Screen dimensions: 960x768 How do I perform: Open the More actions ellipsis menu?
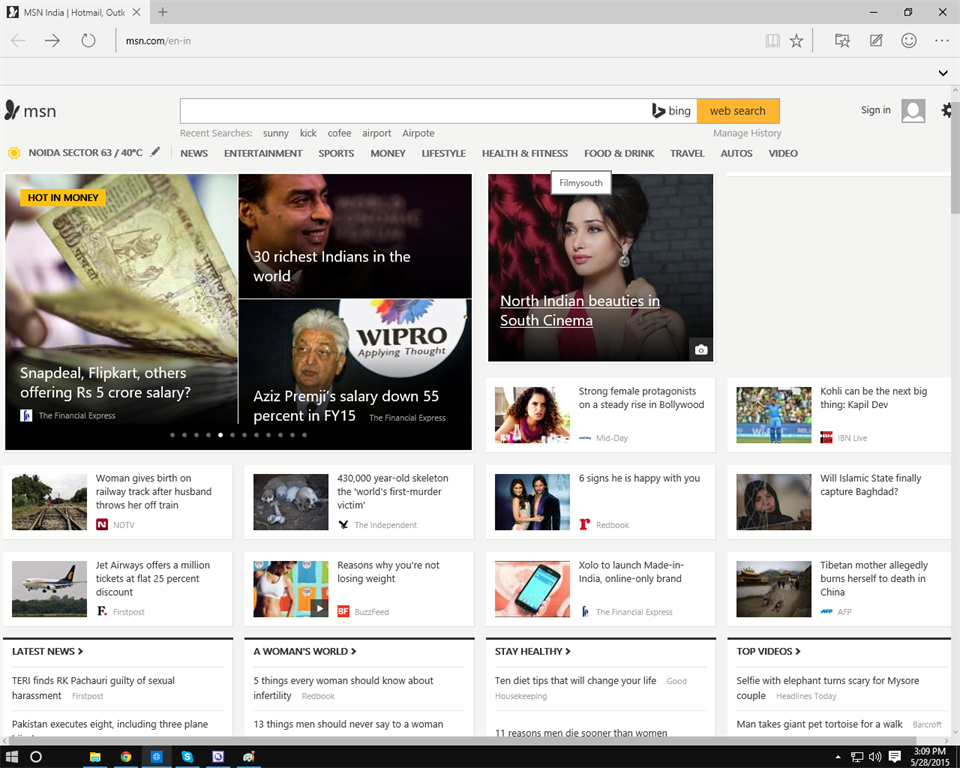coord(941,41)
